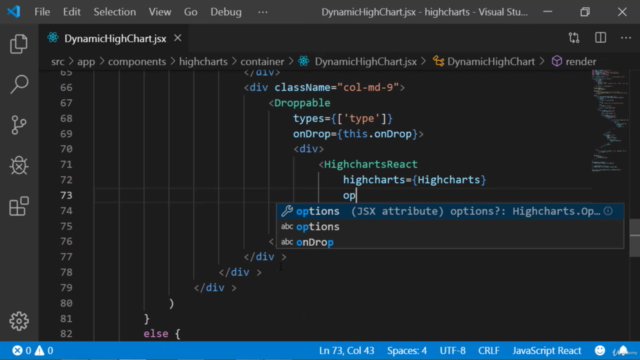Viewport: 640px width, 360px height.
Task: Click the errors count icon in status bar
Action: [x=17, y=351]
